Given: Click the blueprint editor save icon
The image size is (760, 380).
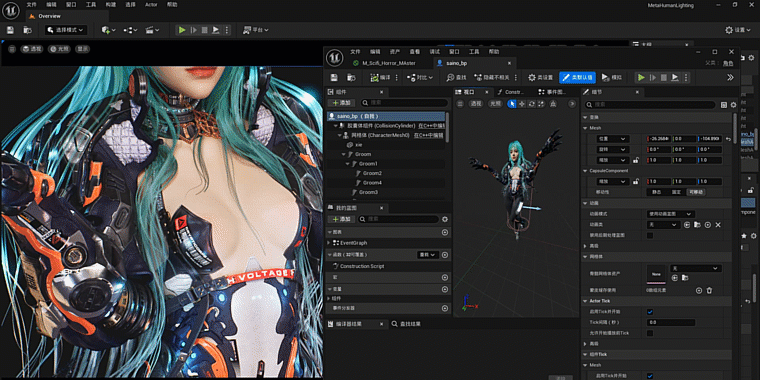Looking at the screenshot, I should [x=334, y=78].
